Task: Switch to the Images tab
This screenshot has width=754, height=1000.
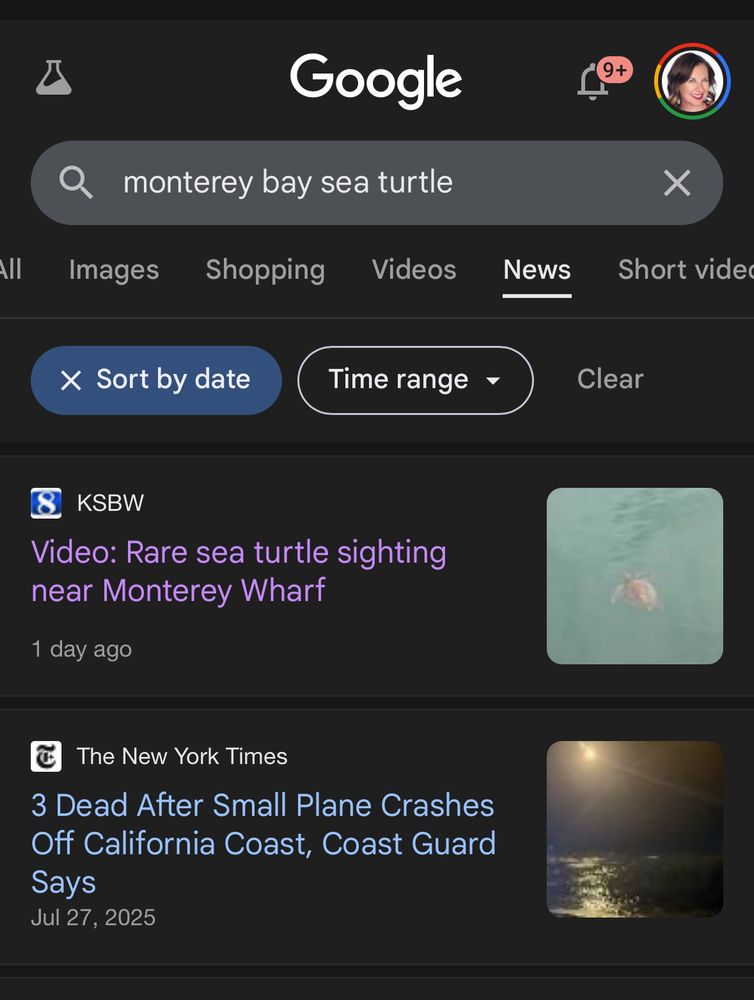Action: click(x=113, y=270)
